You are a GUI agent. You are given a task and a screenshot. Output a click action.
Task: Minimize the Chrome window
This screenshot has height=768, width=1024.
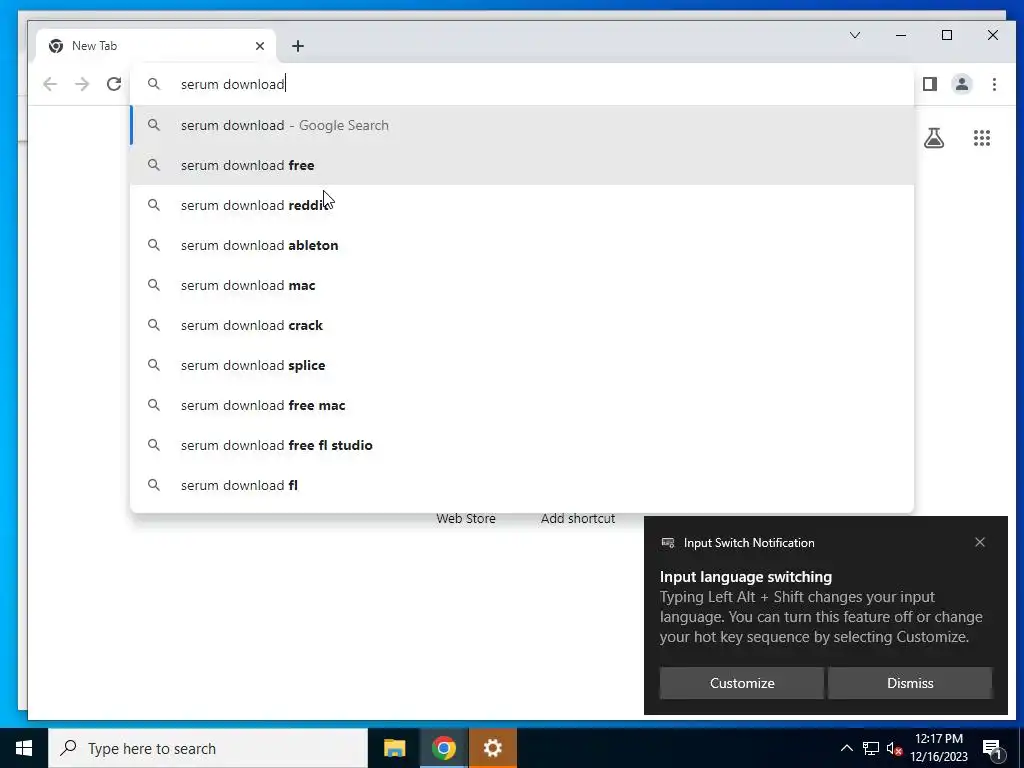[x=901, y=35]
